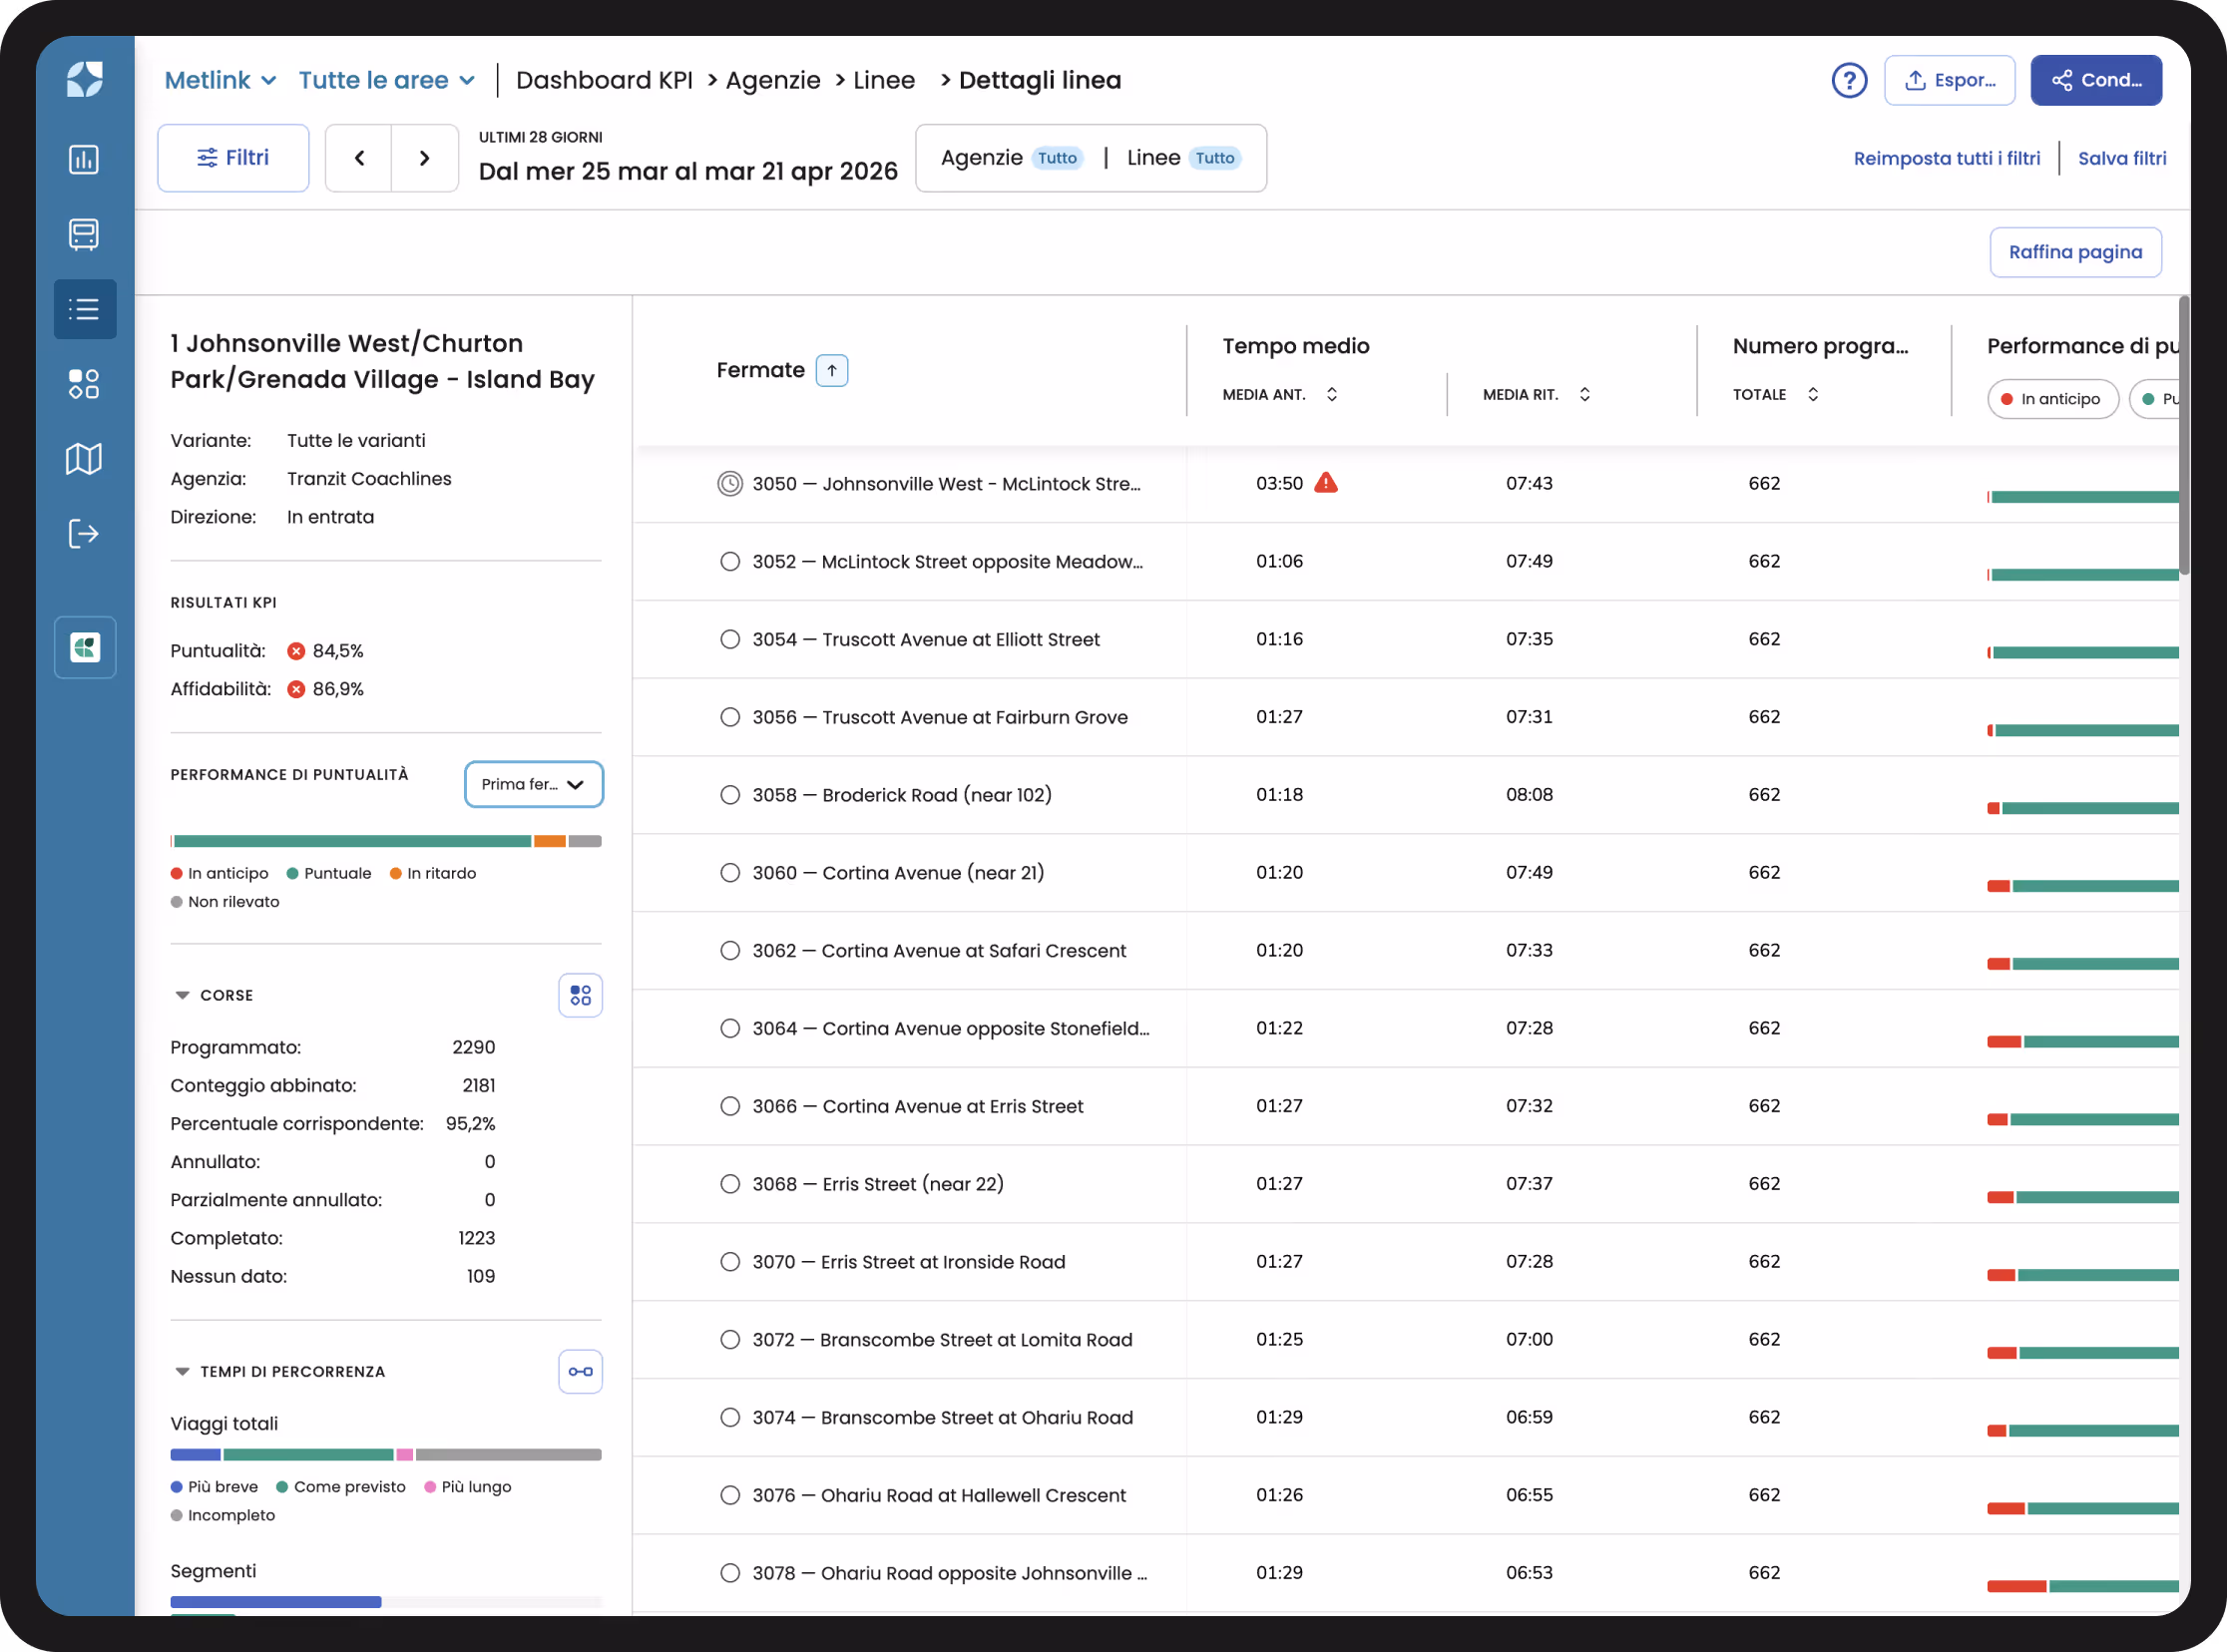Select radio for stop 3056 Fairburn Grove

point(730,717)
